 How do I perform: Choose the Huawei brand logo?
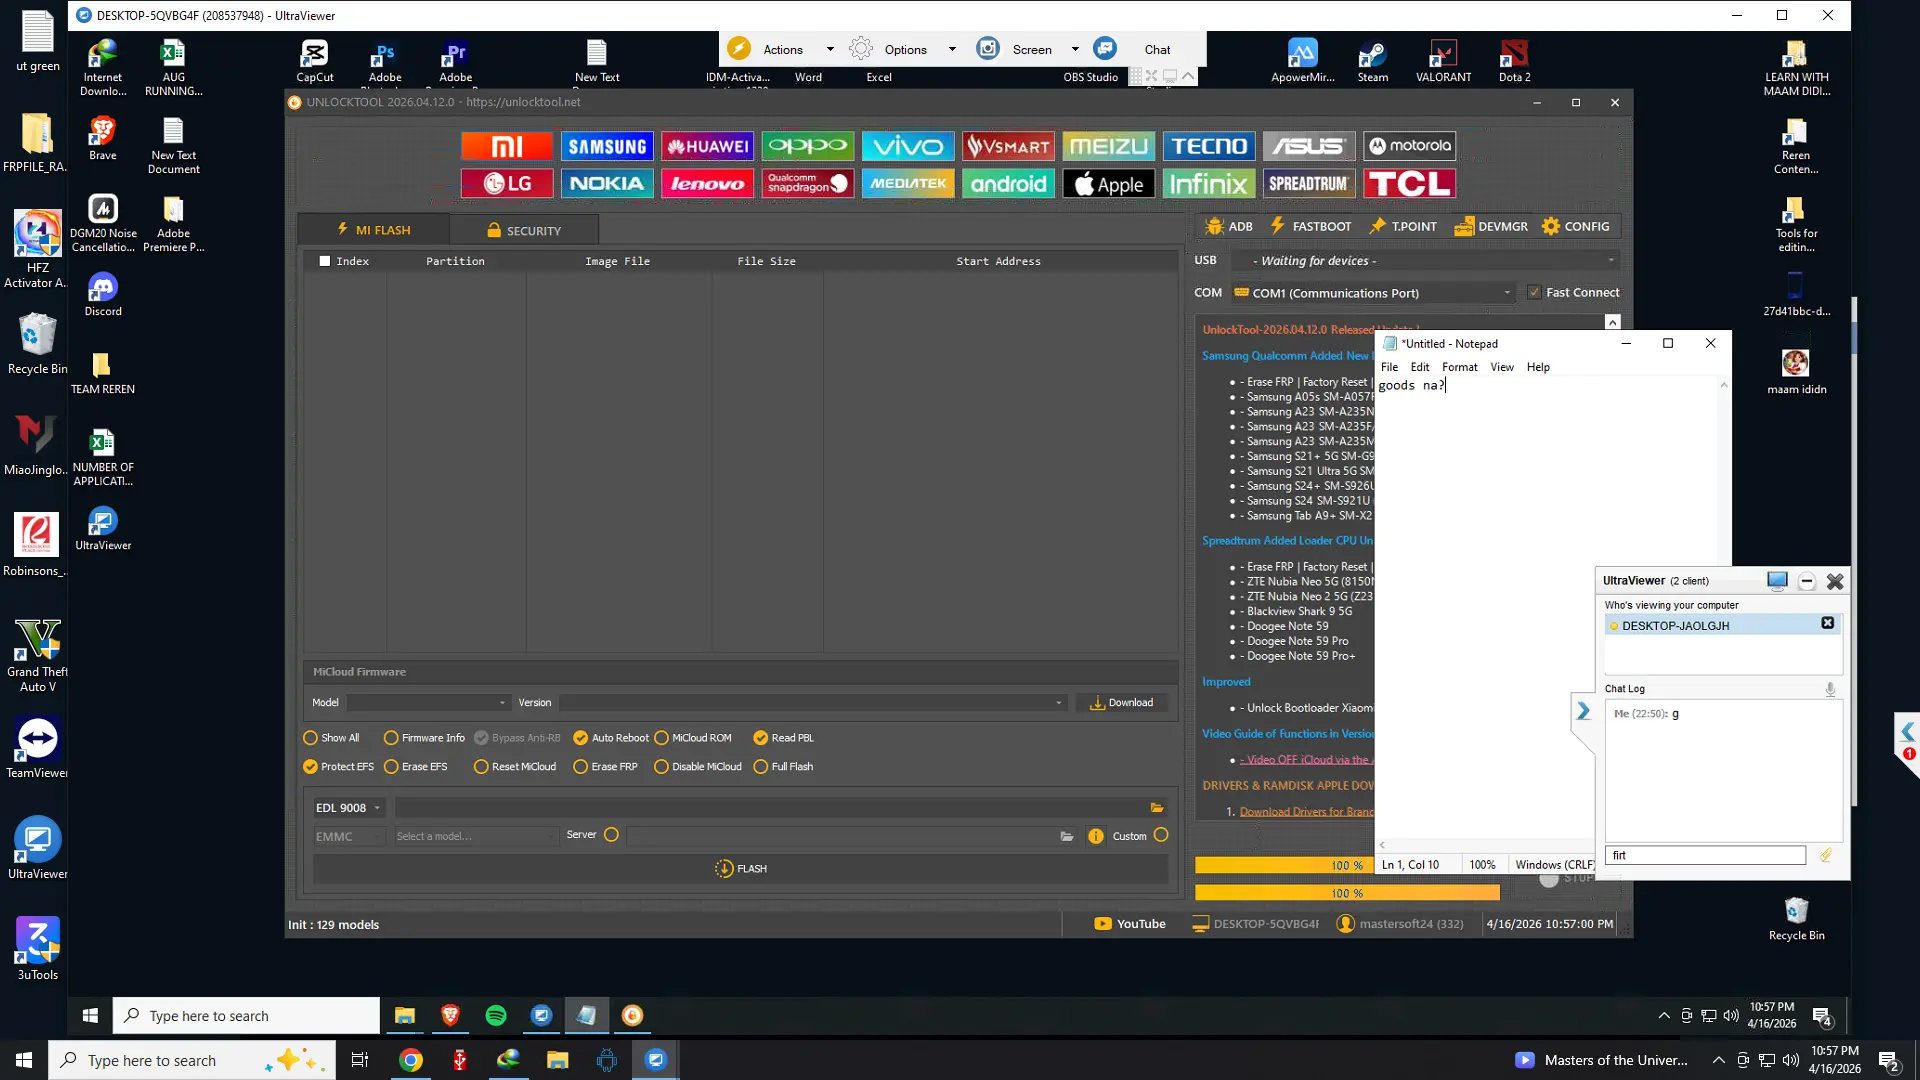tap(707, 146)
